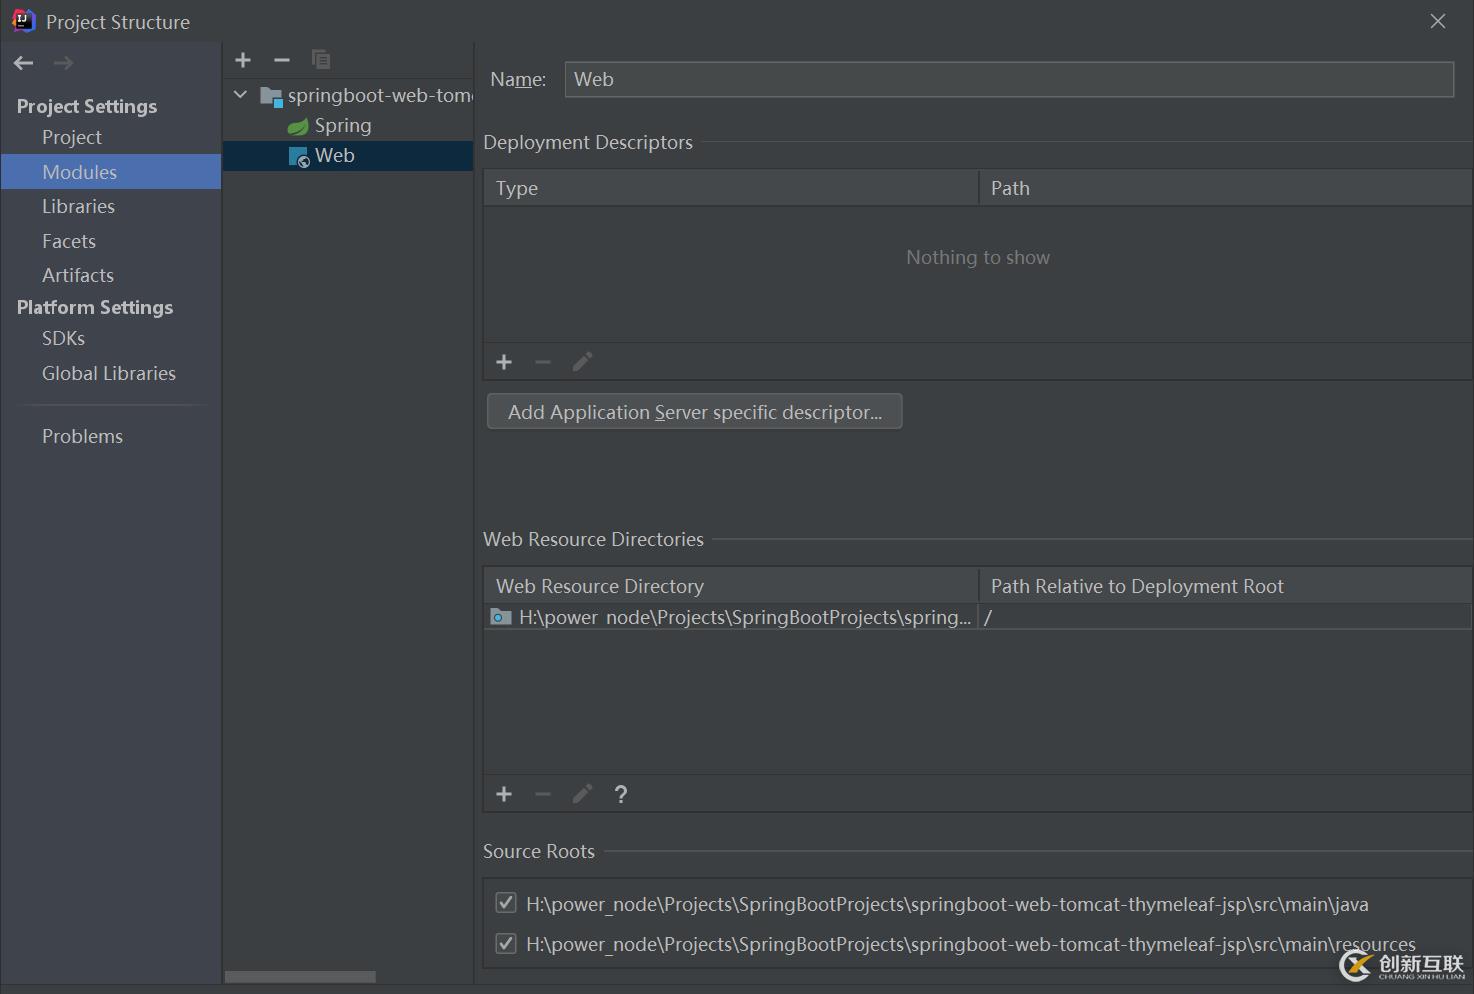Screen dimensions: 1474x994
Task: Add a web resource directory with plus icon
Action: coord(504,794)
